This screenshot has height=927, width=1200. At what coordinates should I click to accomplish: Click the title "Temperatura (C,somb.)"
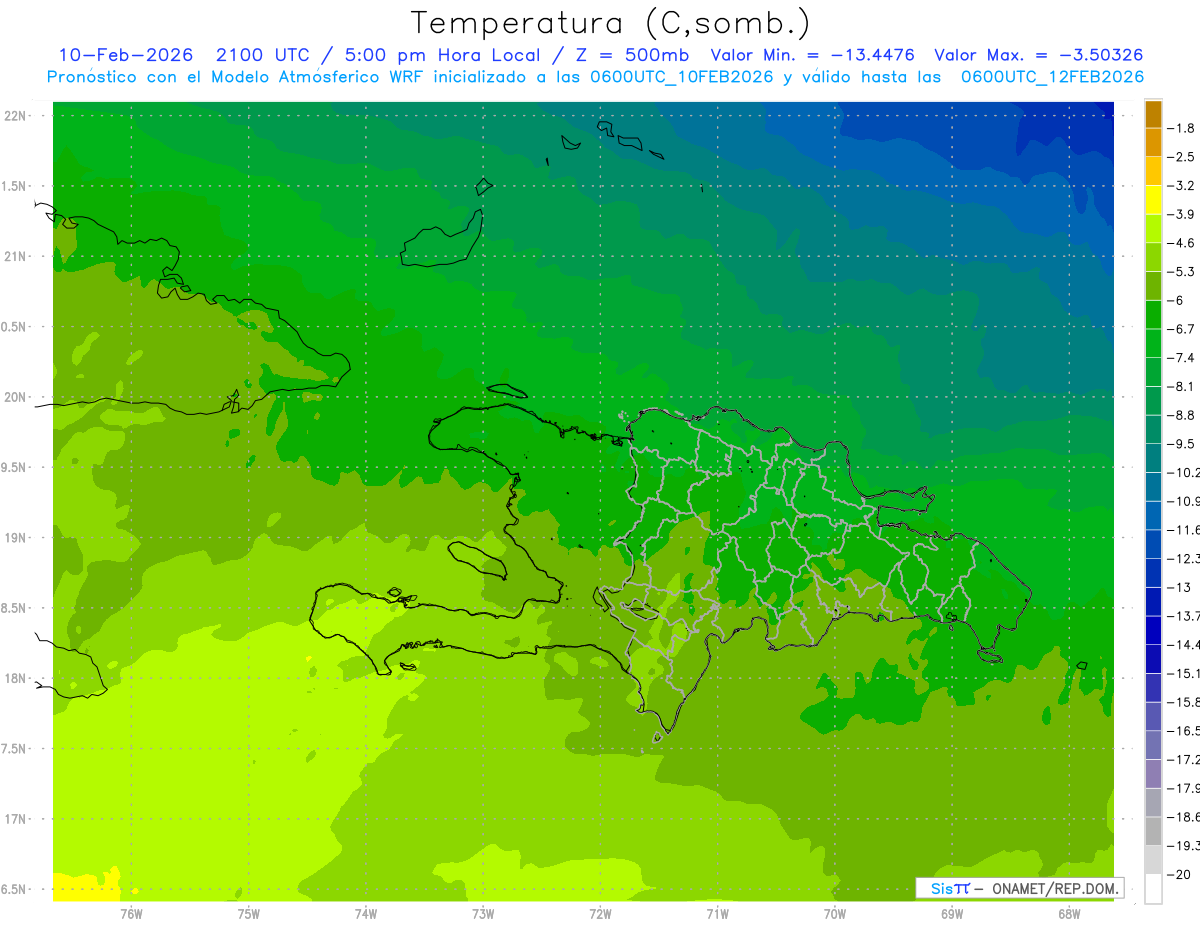pos(611,23)
